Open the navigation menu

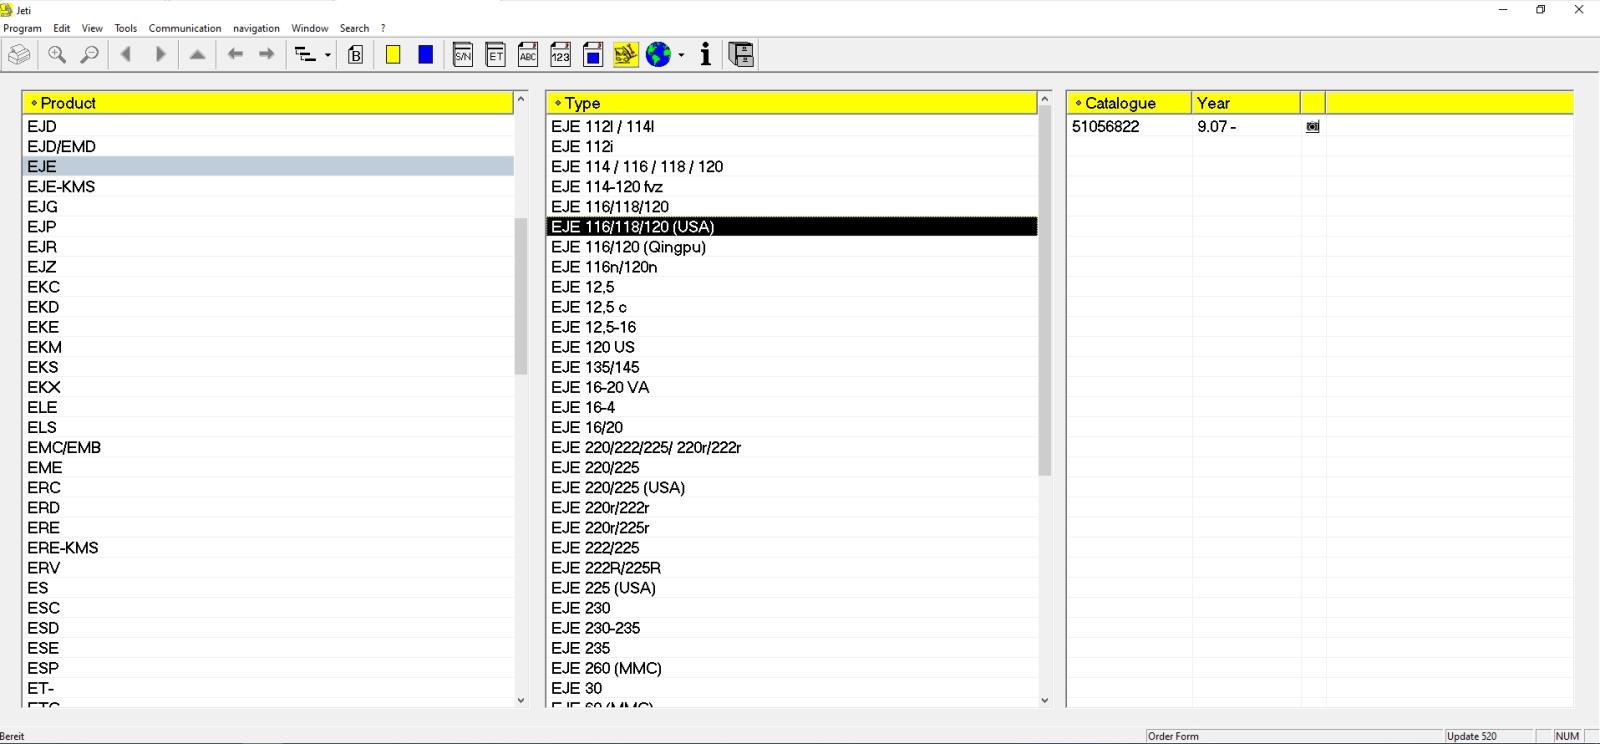coord(256,28)
